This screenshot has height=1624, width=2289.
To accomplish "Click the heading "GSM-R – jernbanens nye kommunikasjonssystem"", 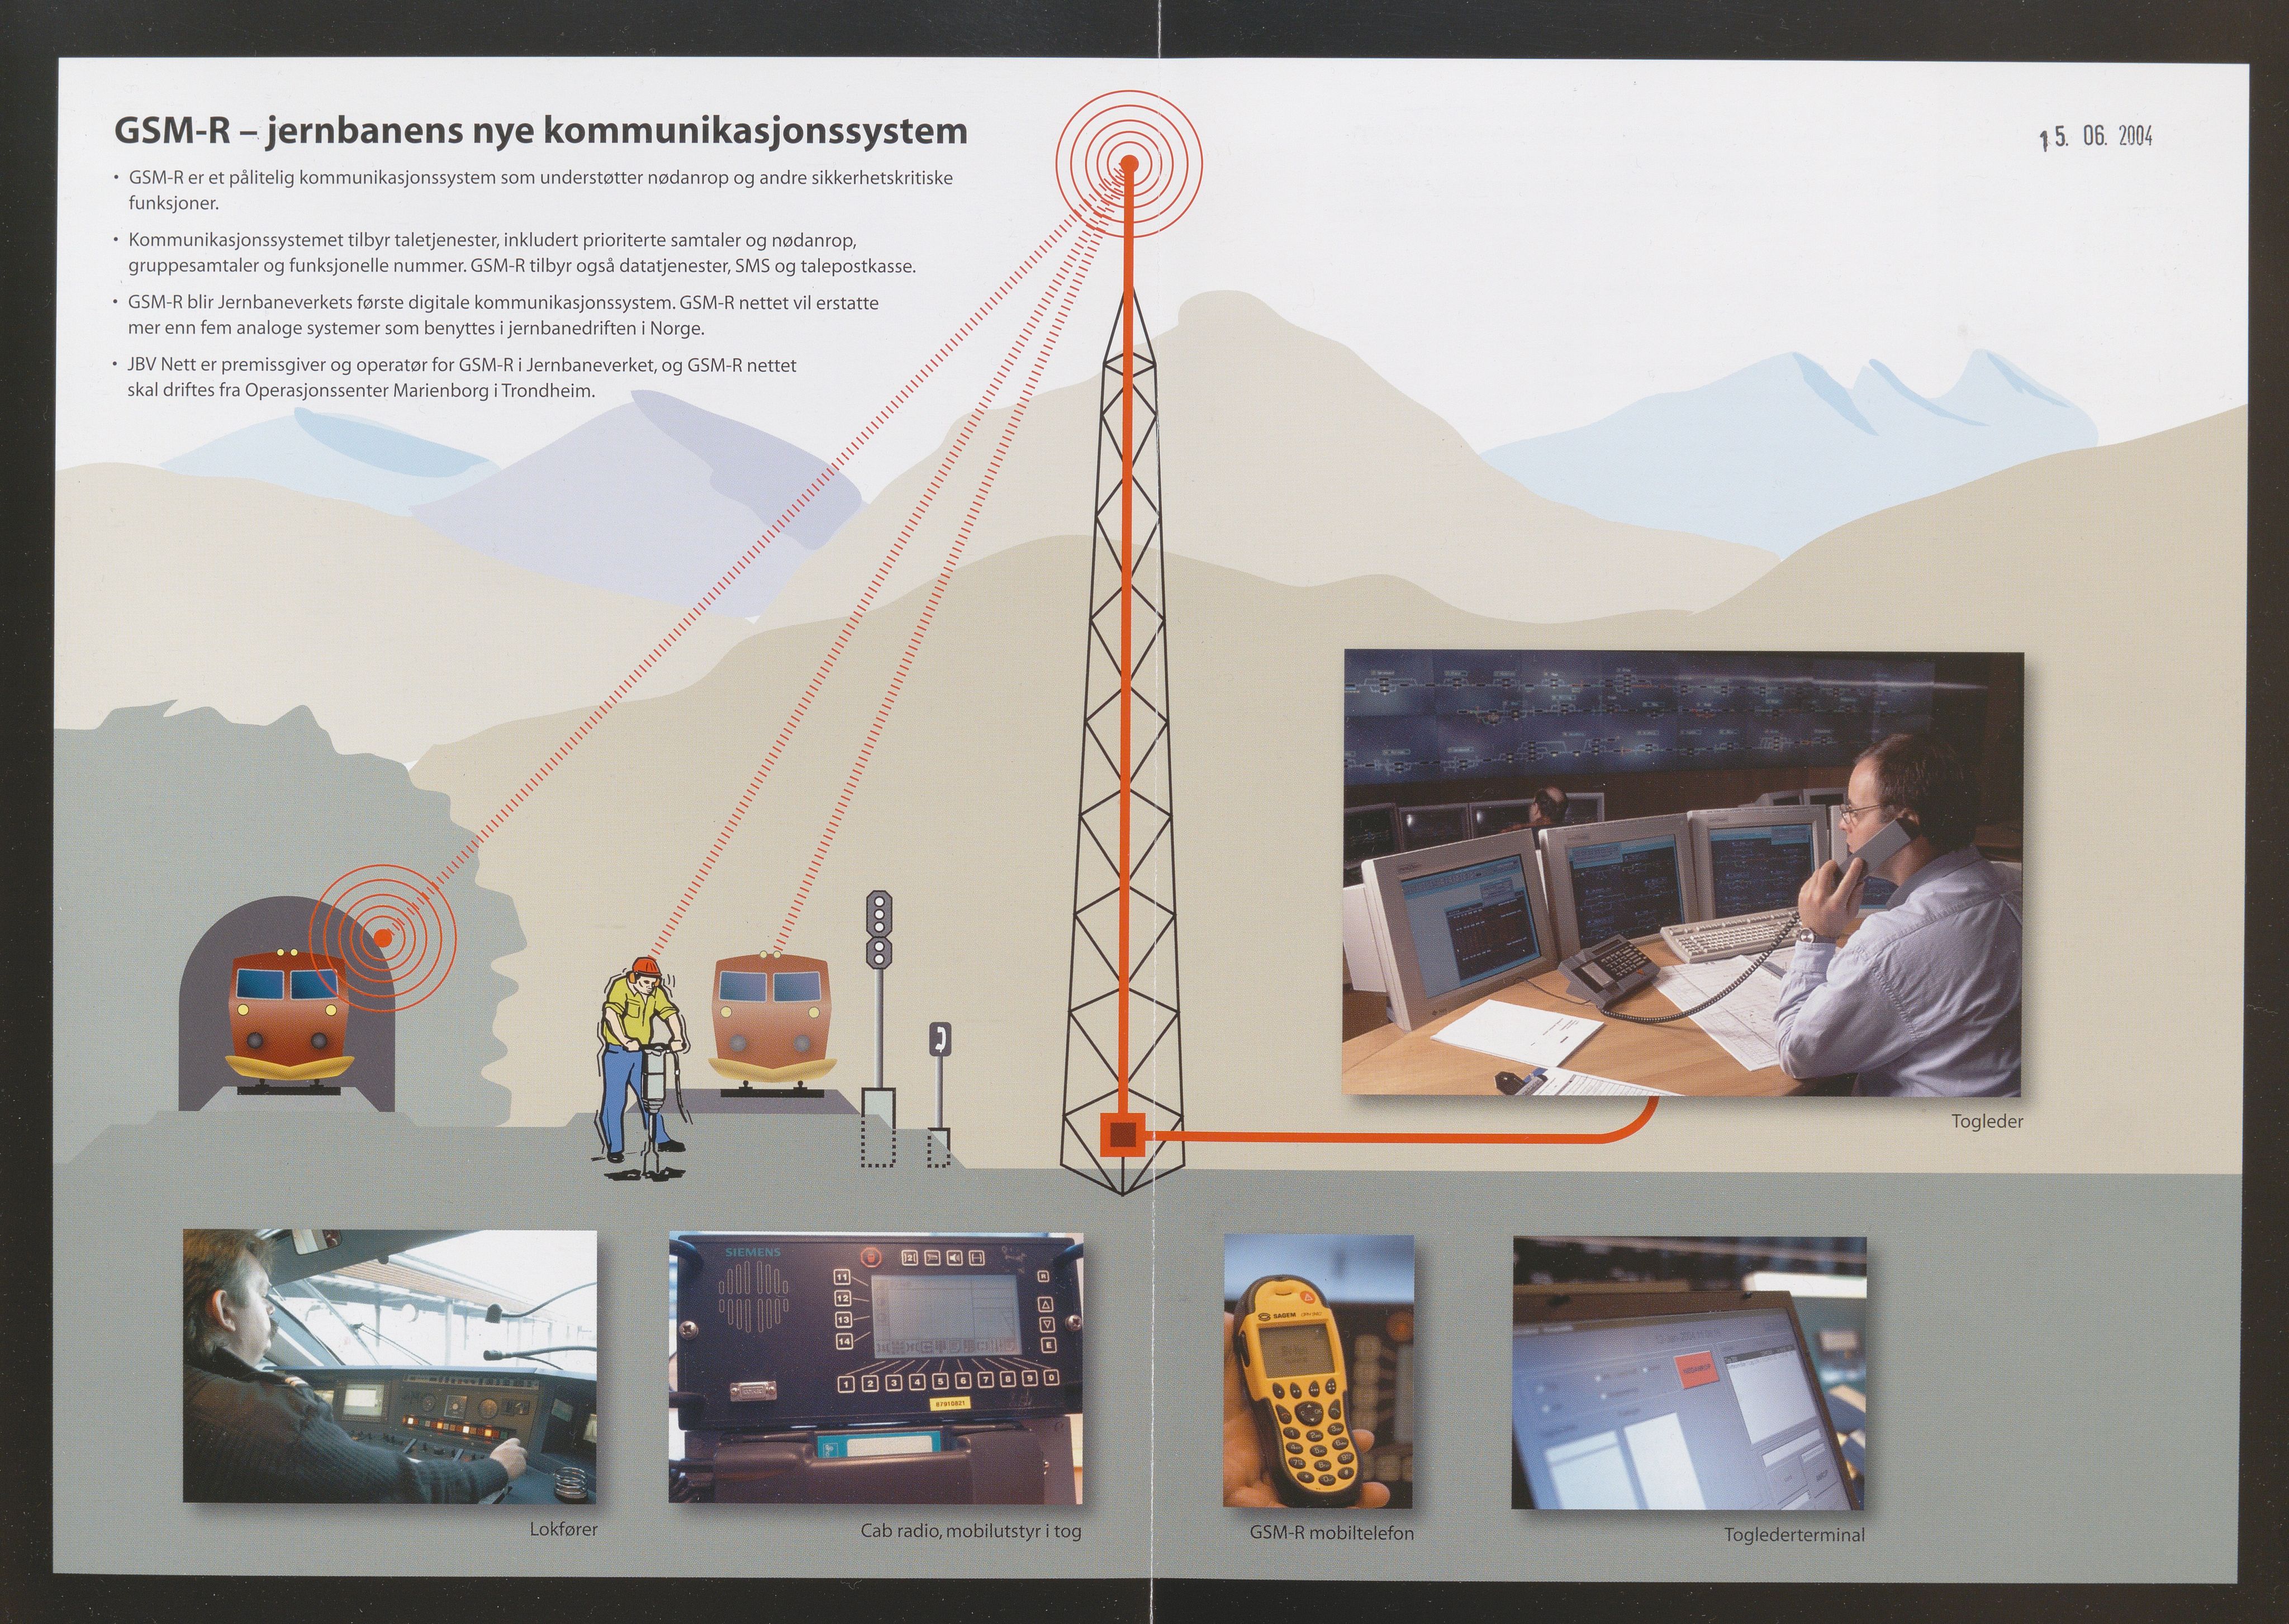I will [541, 131].
